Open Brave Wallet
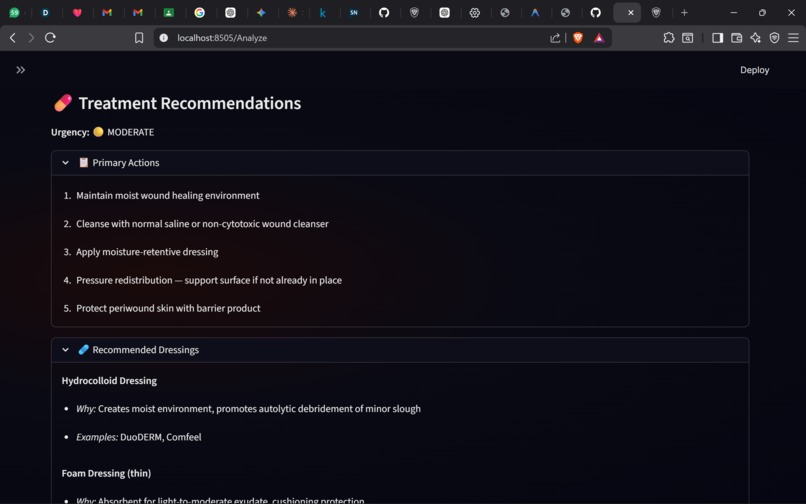The width and height of the screenshot is (806, 504). click(x=737, y=38)
